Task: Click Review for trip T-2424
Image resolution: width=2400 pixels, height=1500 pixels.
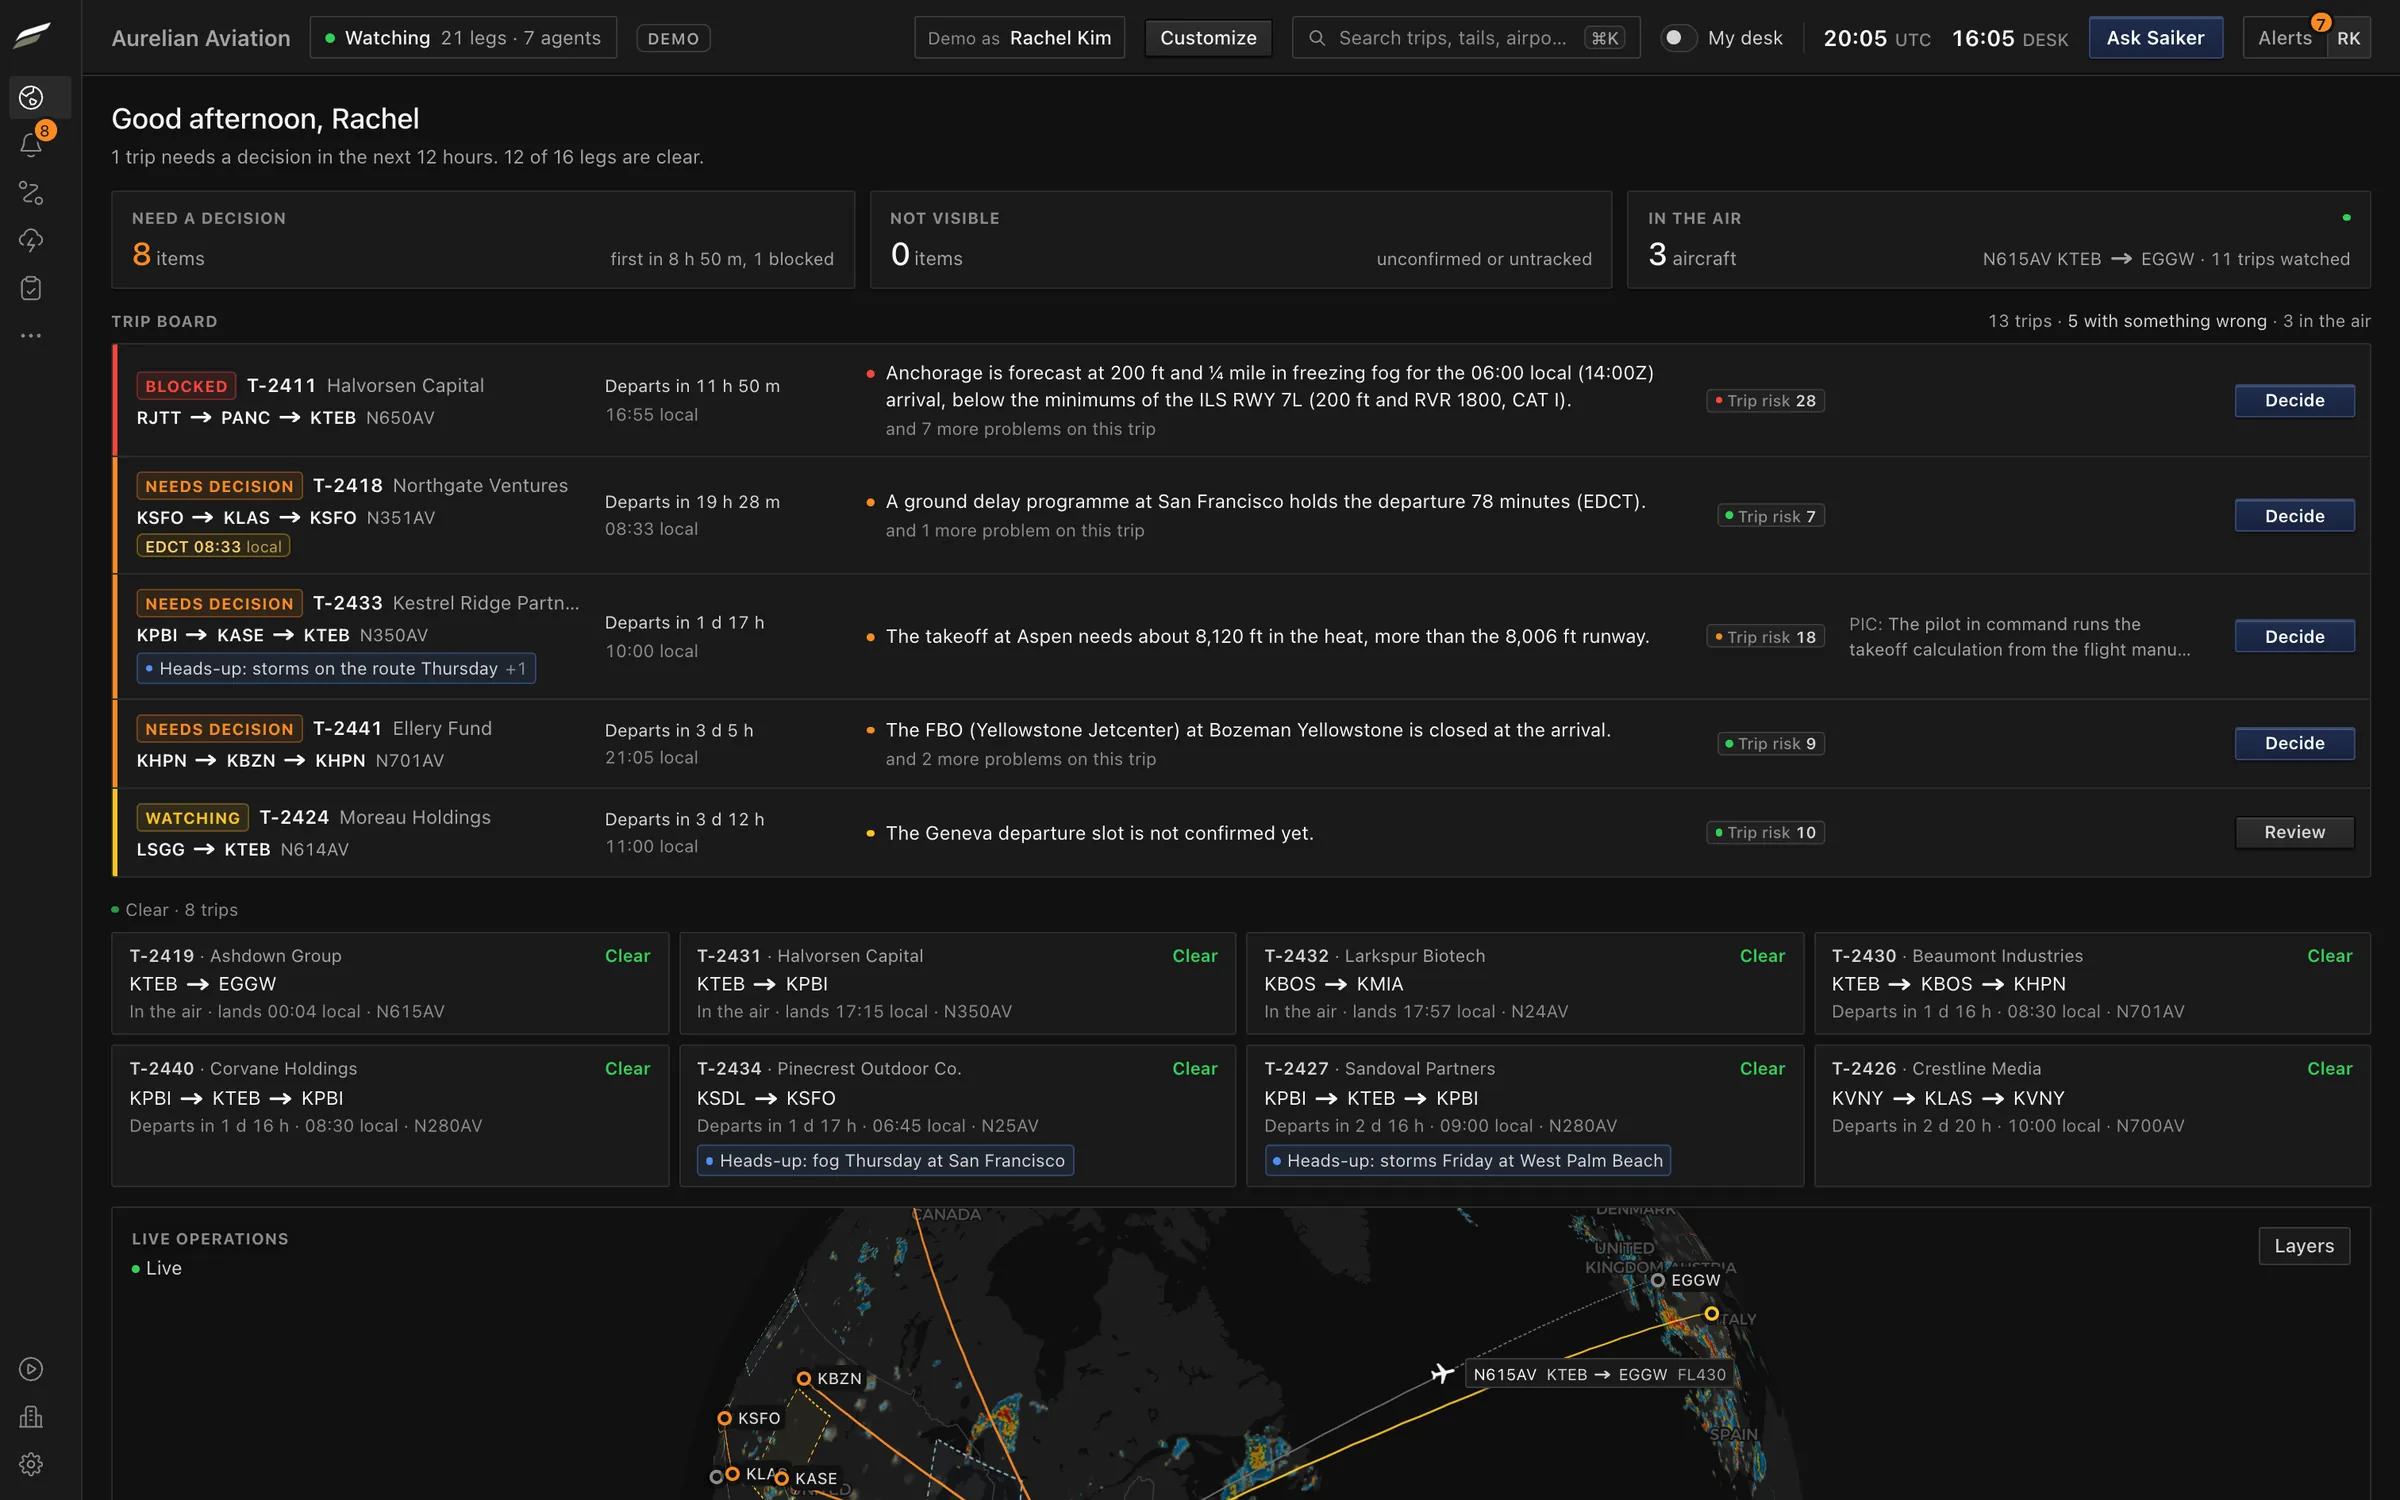Action: tap(2294, 832)
